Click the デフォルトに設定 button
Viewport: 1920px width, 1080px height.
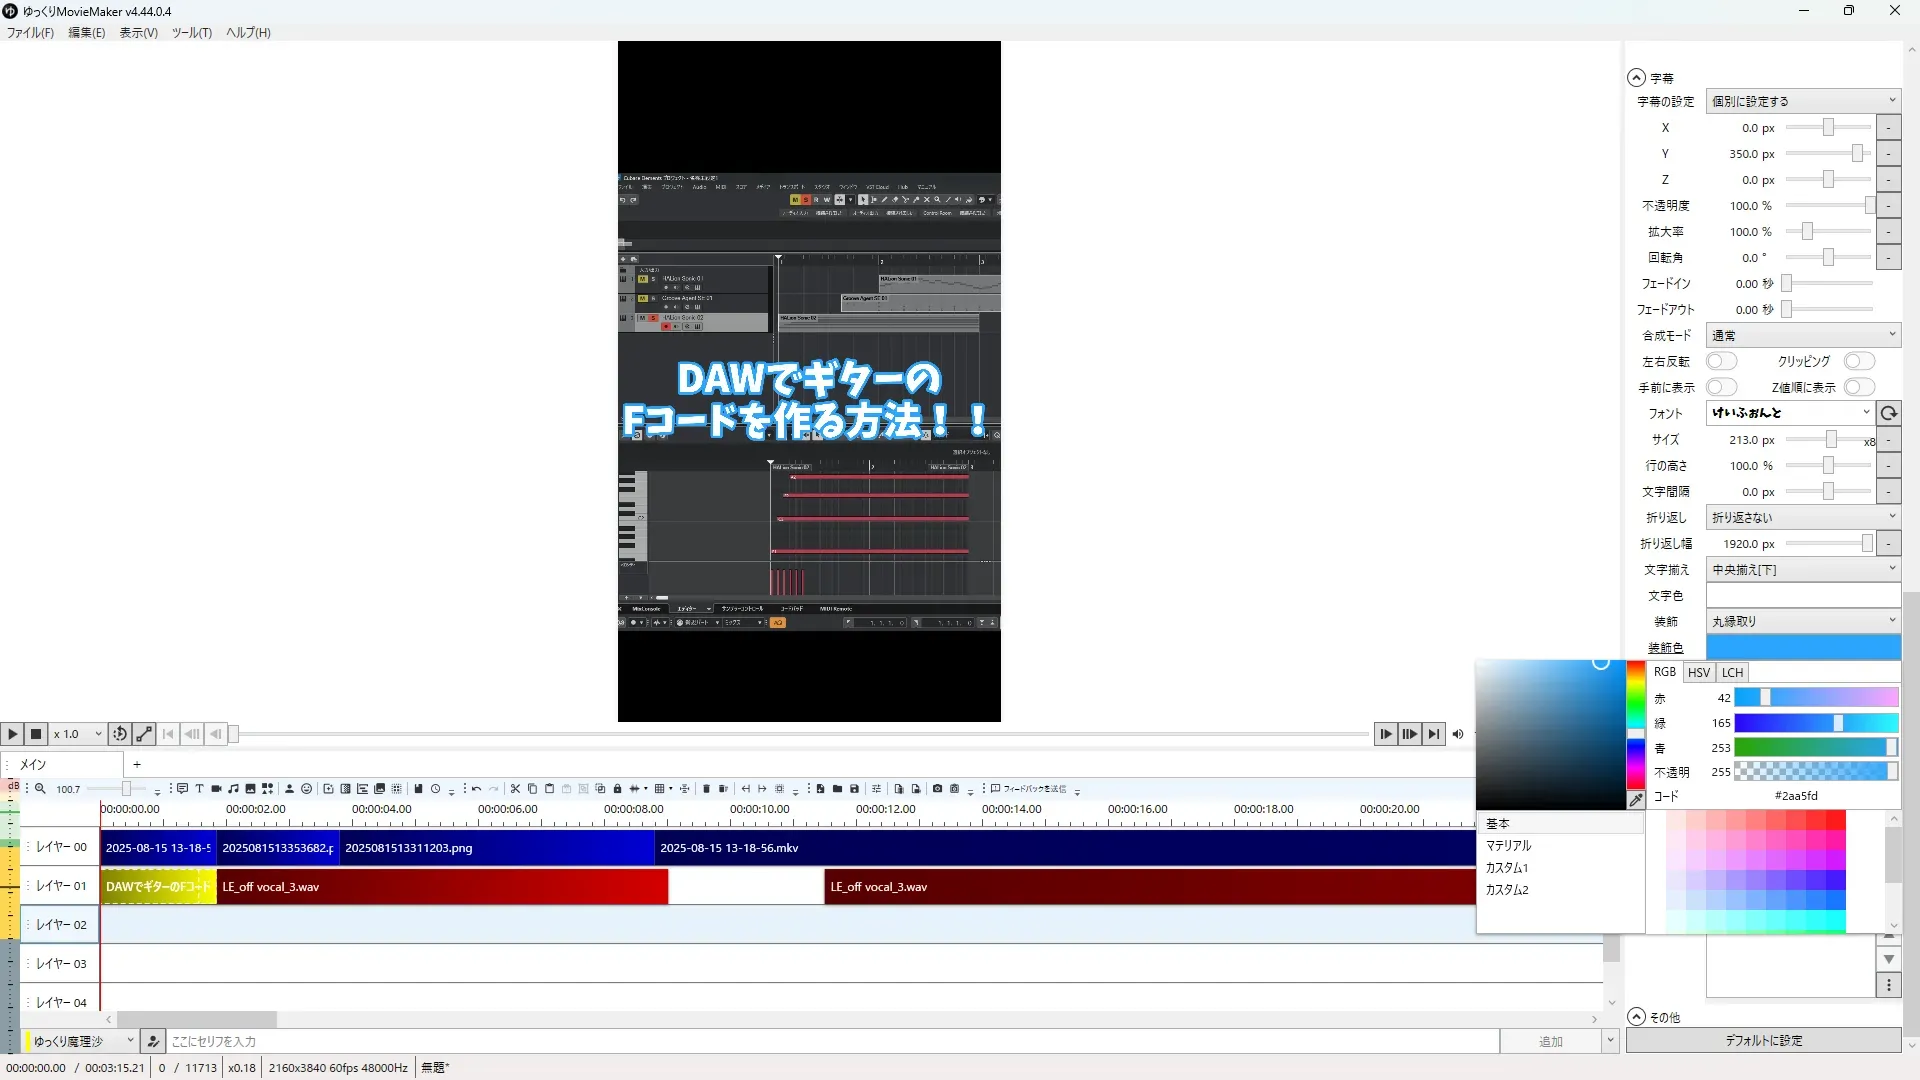pyautogui.click(x=1763, y=1041)
